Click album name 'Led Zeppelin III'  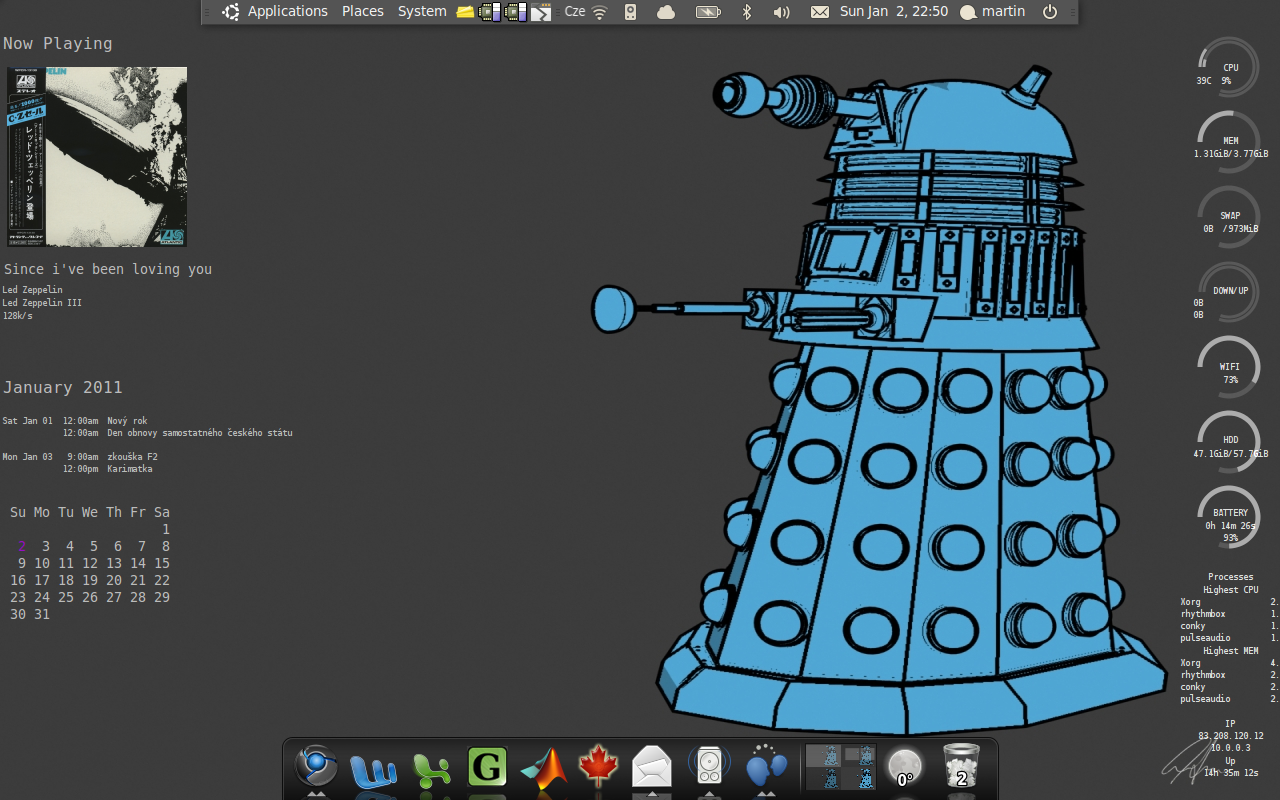click(x=42, y=302)
